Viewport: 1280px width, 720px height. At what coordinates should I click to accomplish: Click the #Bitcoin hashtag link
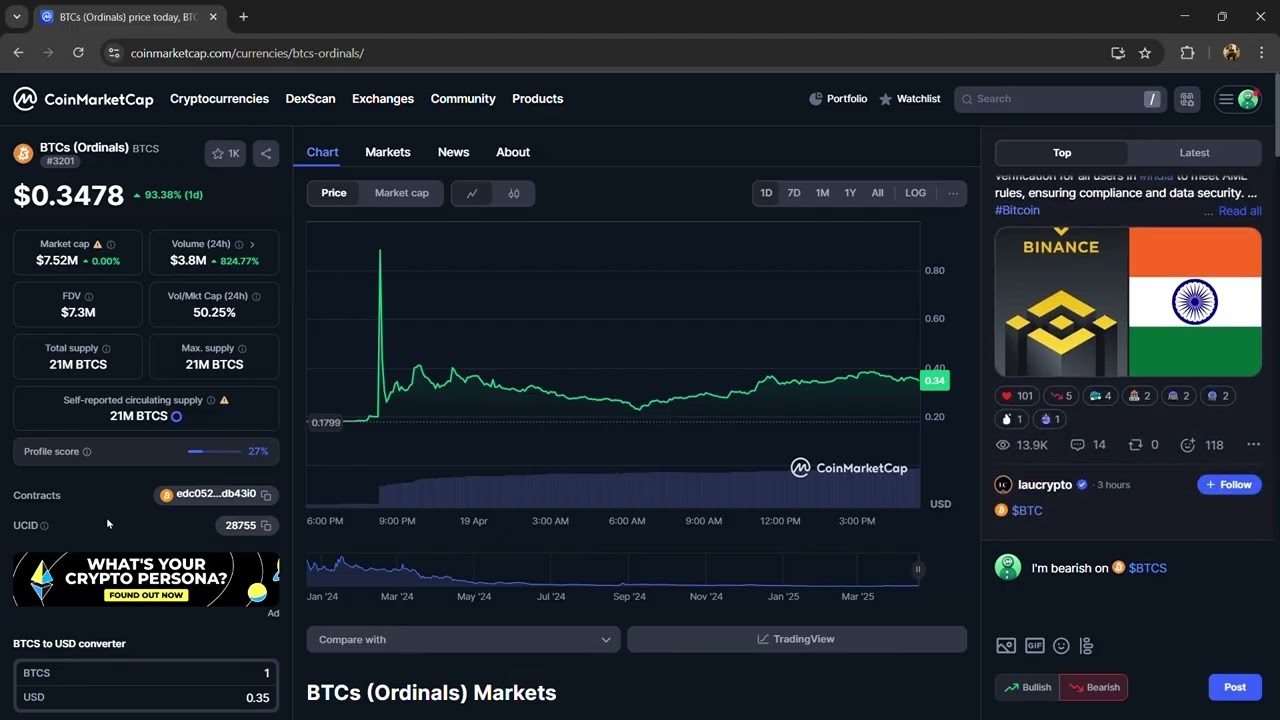[x=1017, y=210]
